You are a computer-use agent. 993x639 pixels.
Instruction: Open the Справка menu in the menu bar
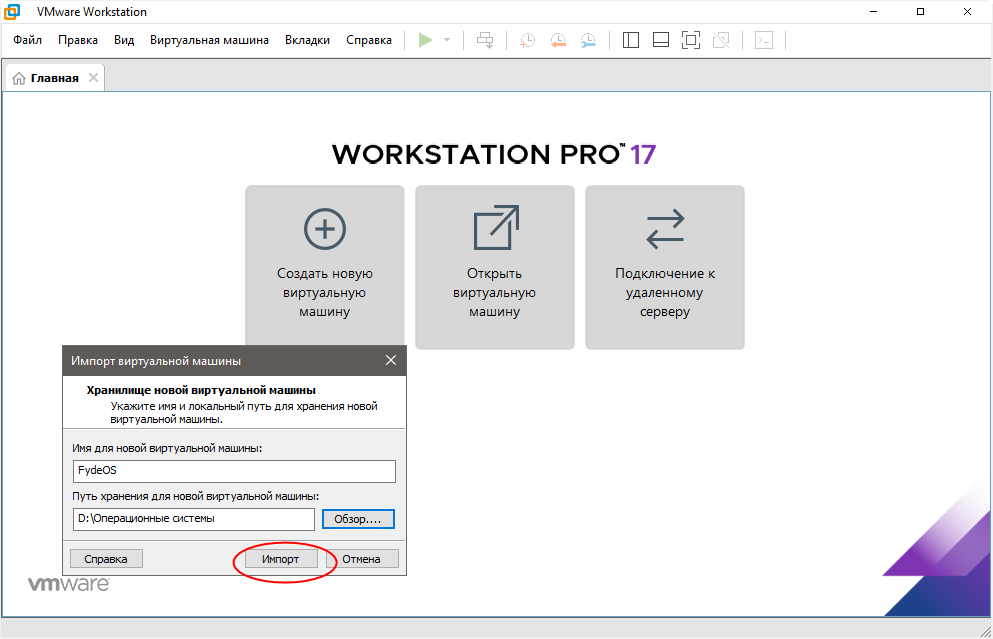click(x=369, y=40)
